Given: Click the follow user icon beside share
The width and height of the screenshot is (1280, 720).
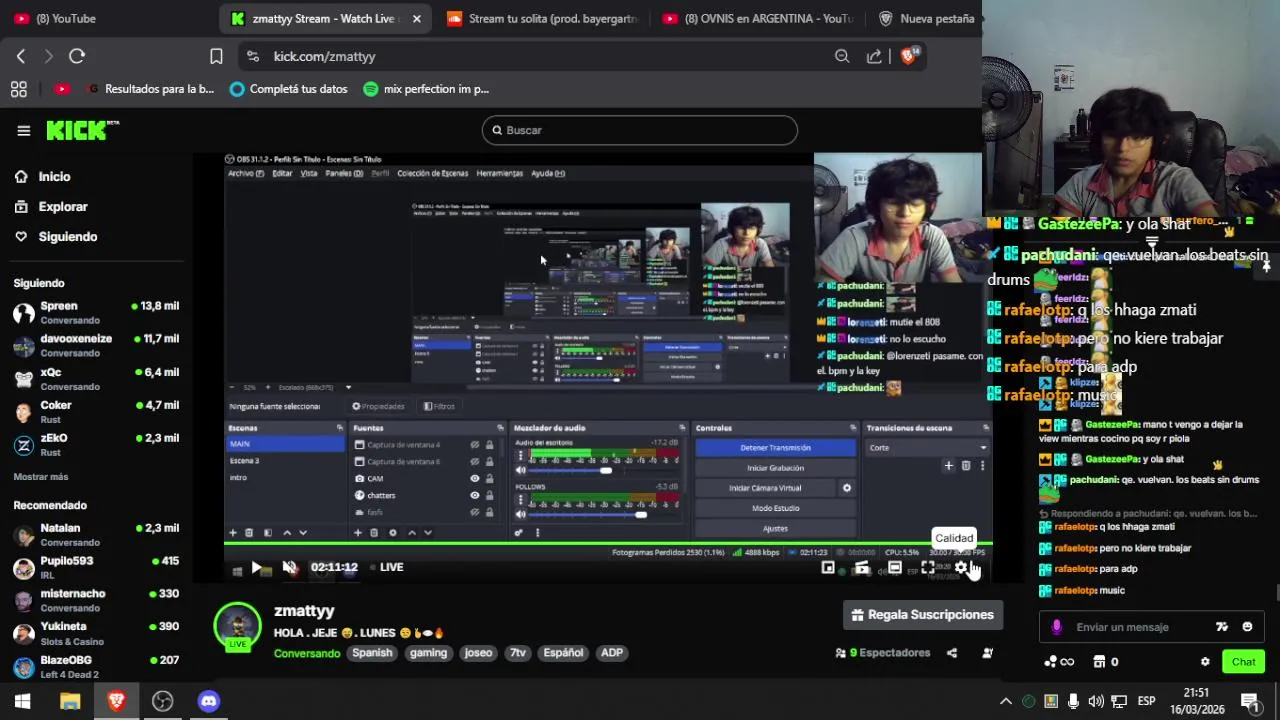Looking at the screenshot, I should pyautogui.click(x=987, y=653).
